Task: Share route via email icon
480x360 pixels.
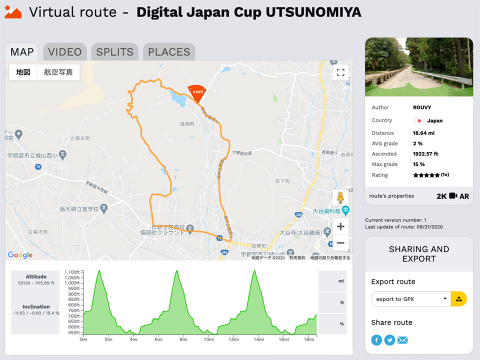Action: (403, 340)
